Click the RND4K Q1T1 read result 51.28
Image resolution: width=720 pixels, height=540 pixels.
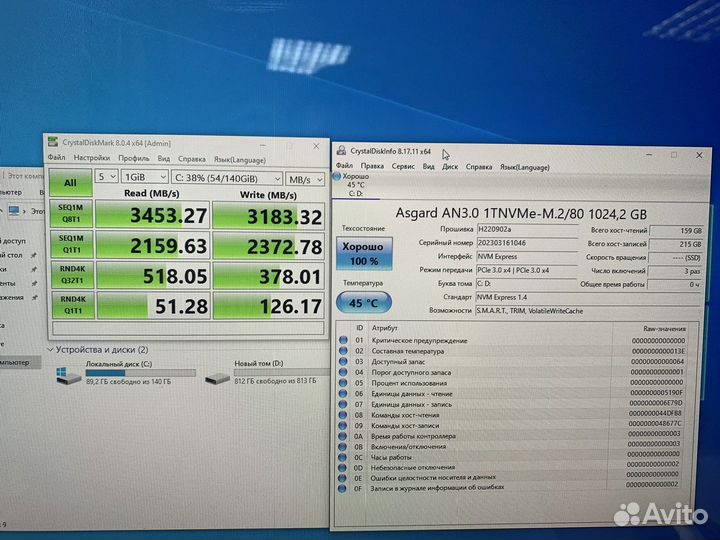coord(154,306)
